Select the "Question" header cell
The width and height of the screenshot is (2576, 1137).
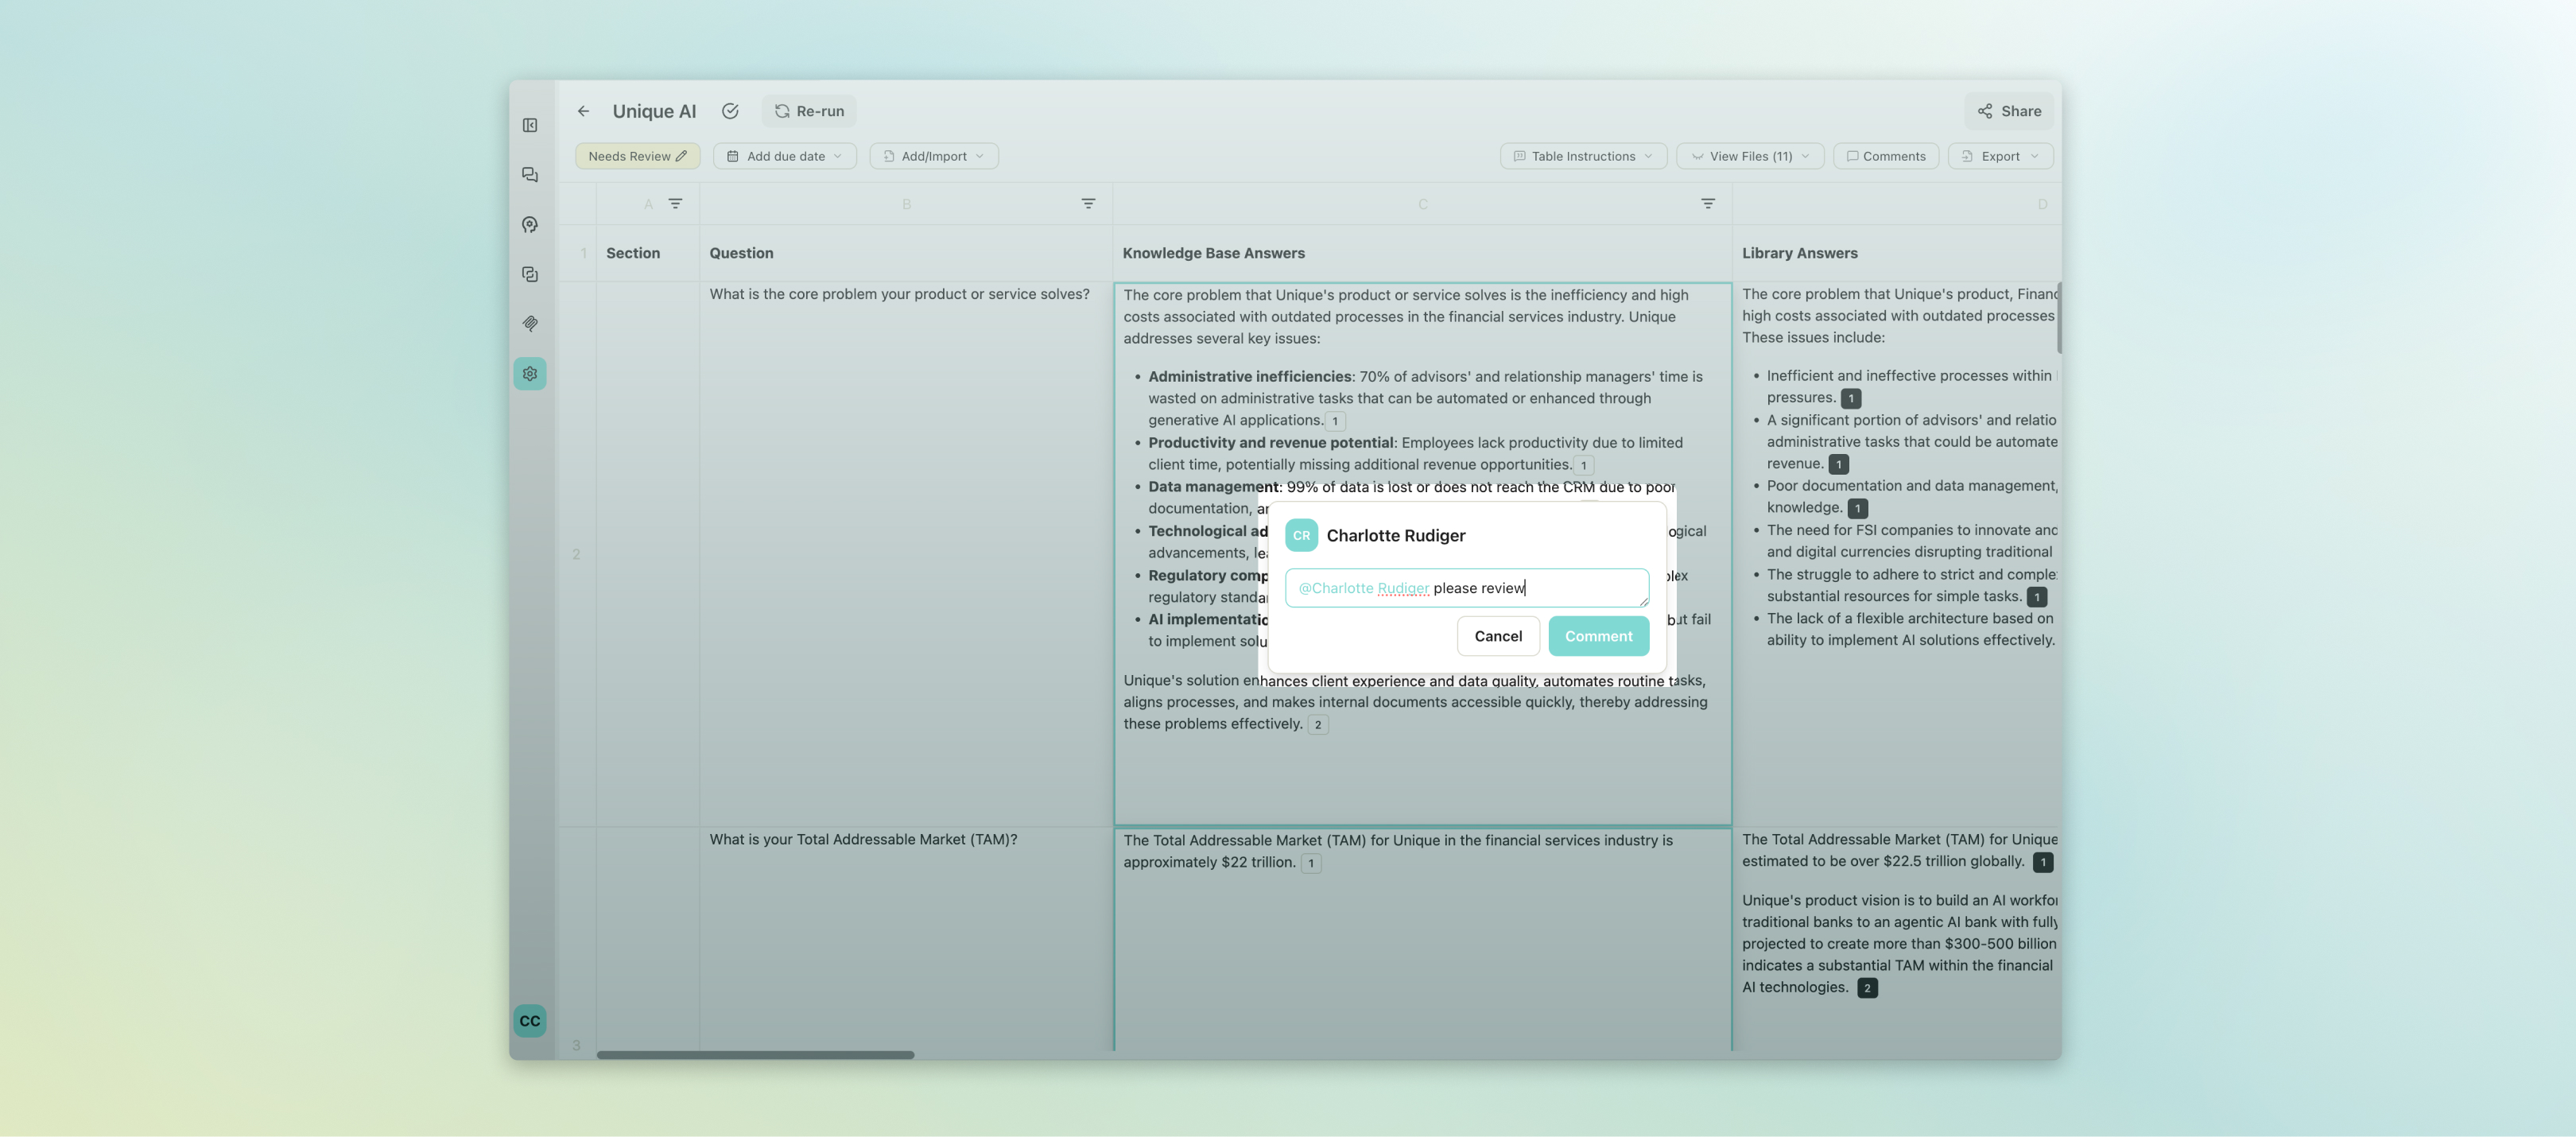(x=906, y=253)
